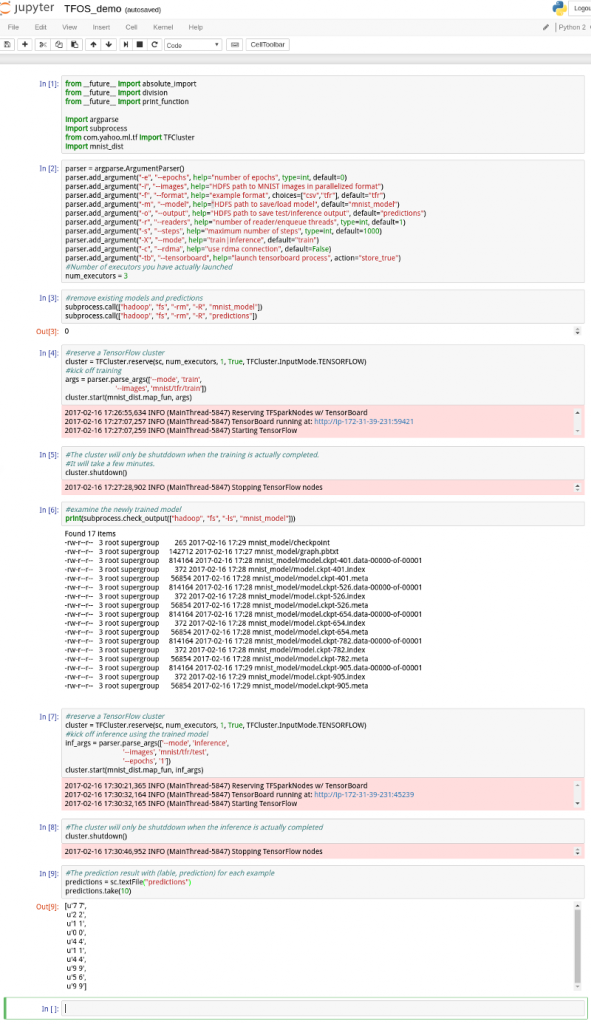Viewport: 591px width, 1024px height.
Task: Click the mnist_model/graph.pbtxt file row
Action: pyautogui.click(x=202, y=552)
